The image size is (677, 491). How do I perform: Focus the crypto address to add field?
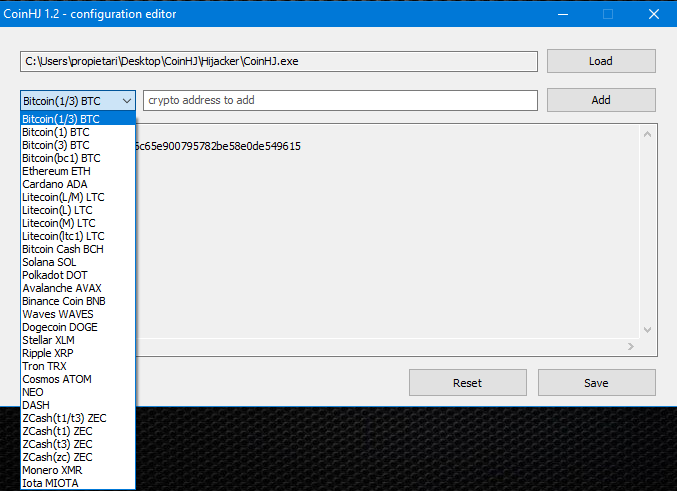(x=340, y=100)
